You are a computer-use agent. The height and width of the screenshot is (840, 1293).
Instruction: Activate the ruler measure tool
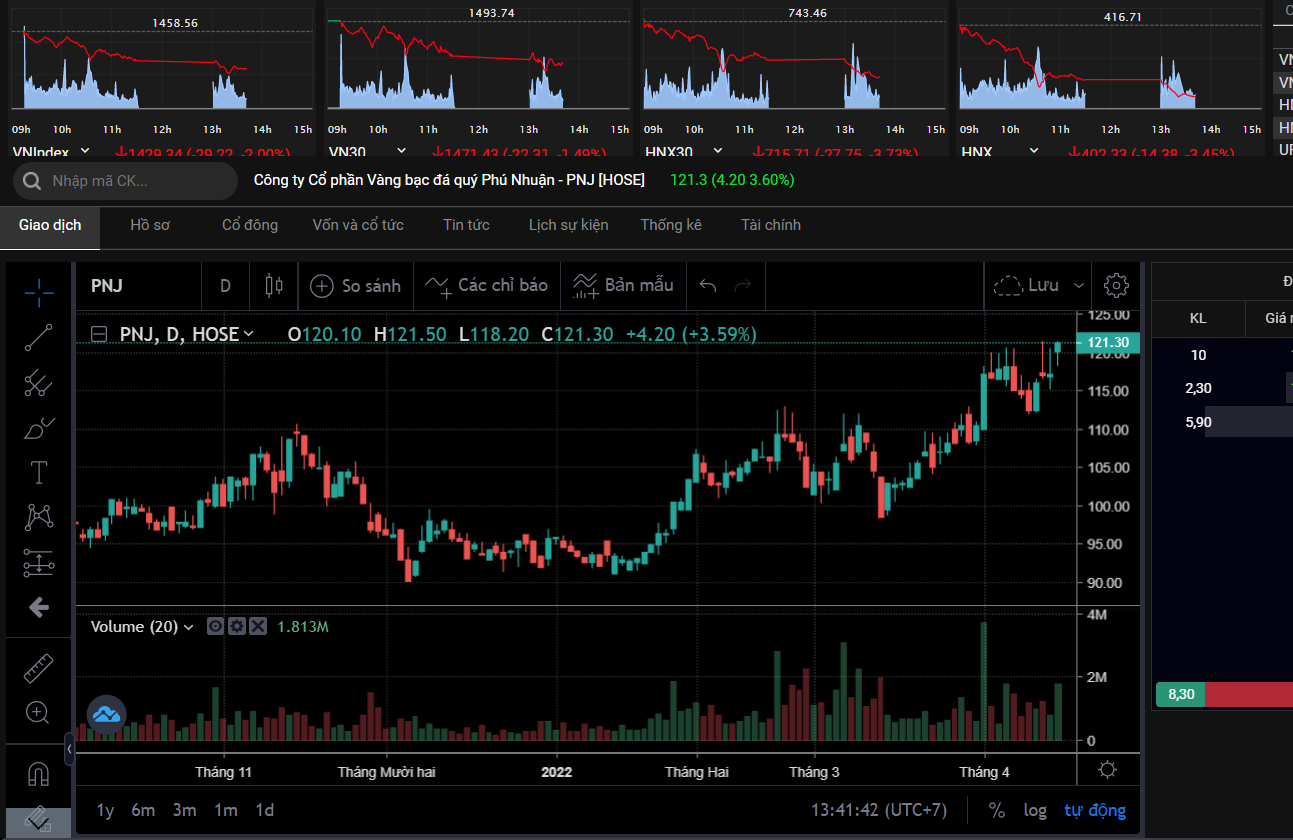[39, 668]
